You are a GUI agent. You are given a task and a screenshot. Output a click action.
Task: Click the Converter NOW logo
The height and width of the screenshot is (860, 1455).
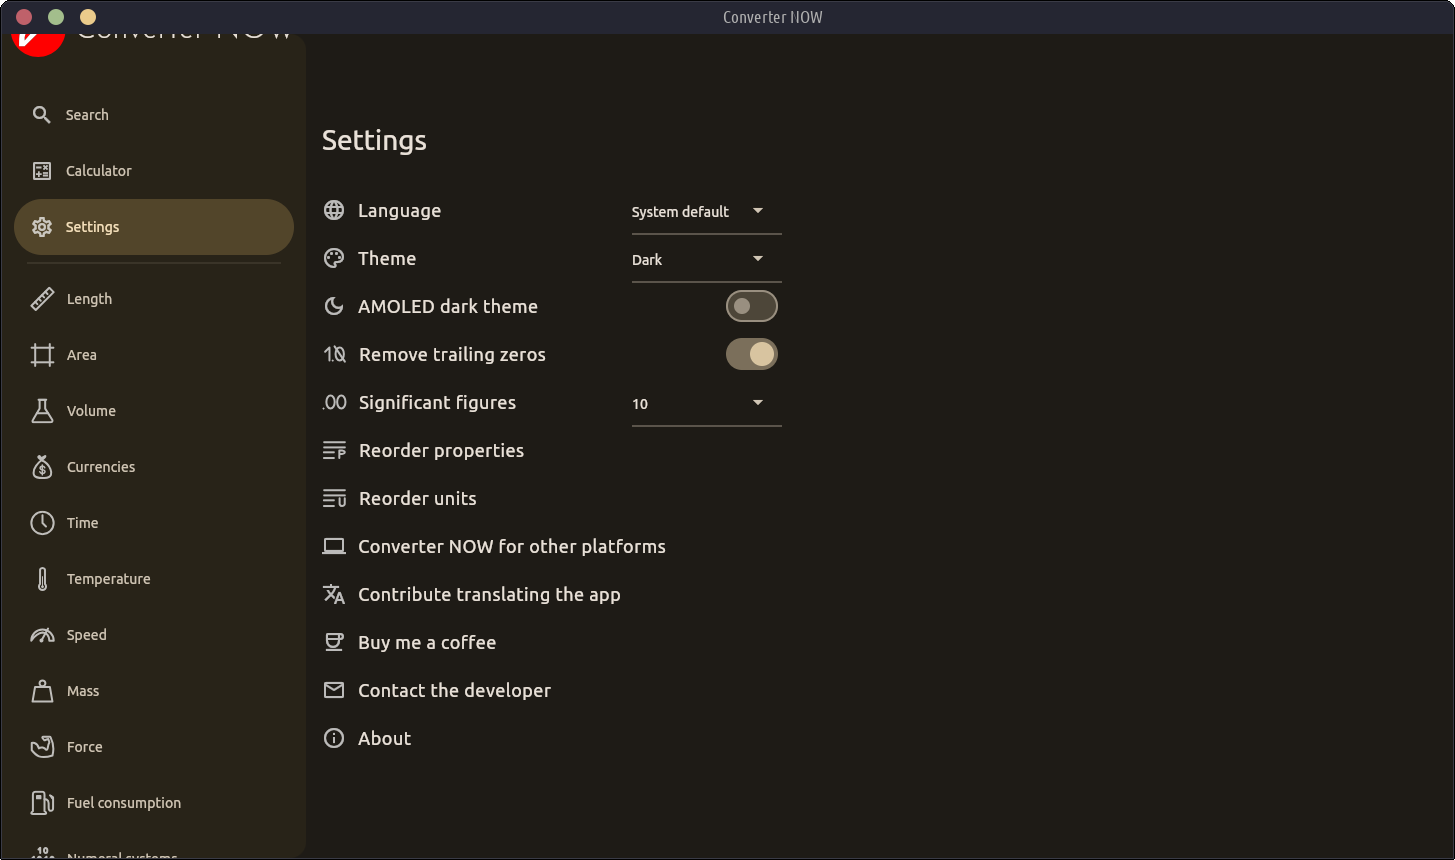[x=38, y=45]
